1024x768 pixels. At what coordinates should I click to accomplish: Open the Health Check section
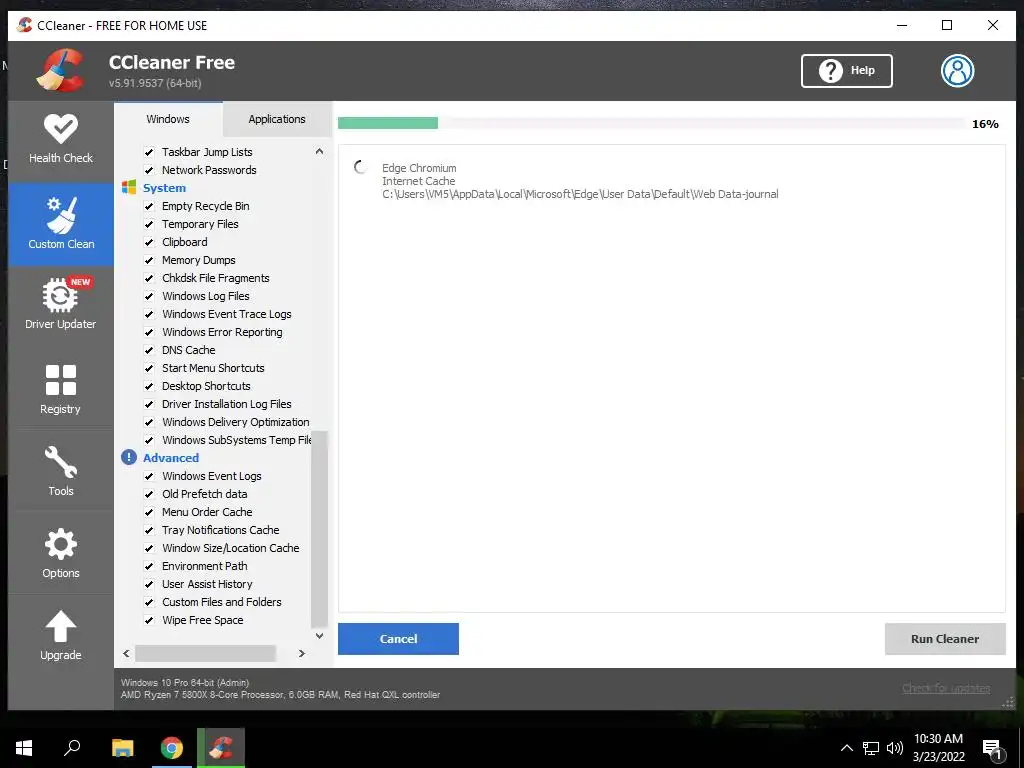tap(61, 139)
